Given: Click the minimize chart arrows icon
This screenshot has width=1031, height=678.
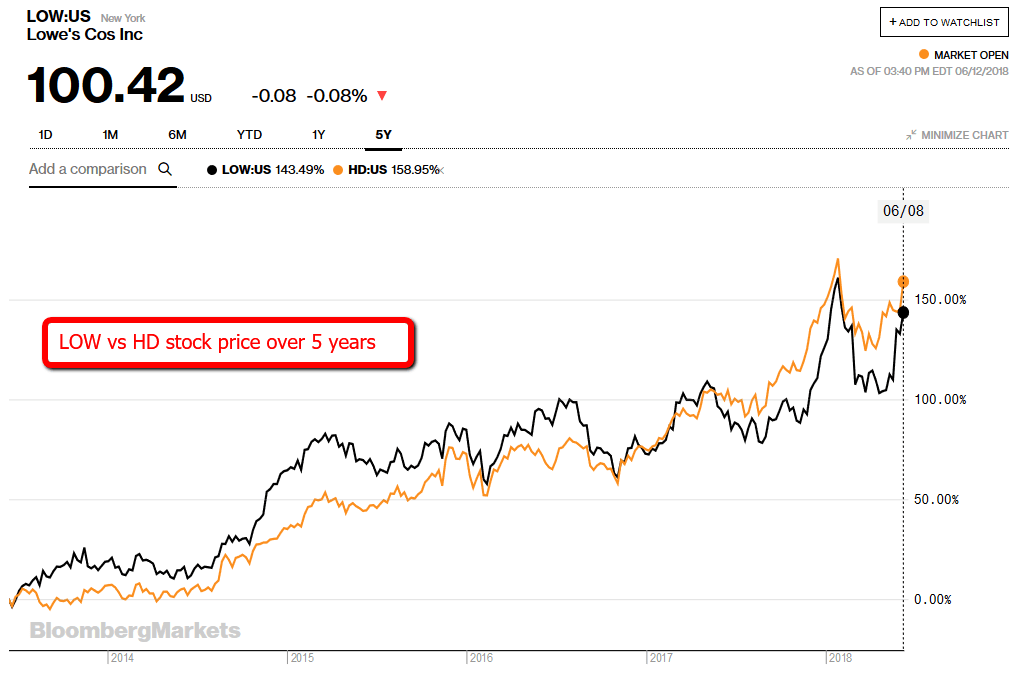Looking at the screenshot, I should [x=911, y=135].
